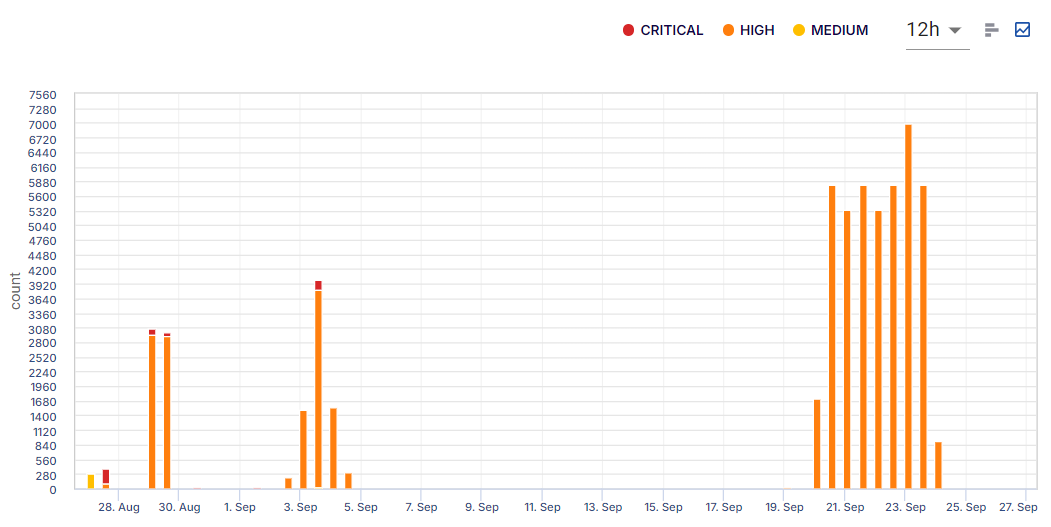The image size is (1051, 527).
Task: Click the short final orange bar near 24 Sep
Action: [938, 465]
